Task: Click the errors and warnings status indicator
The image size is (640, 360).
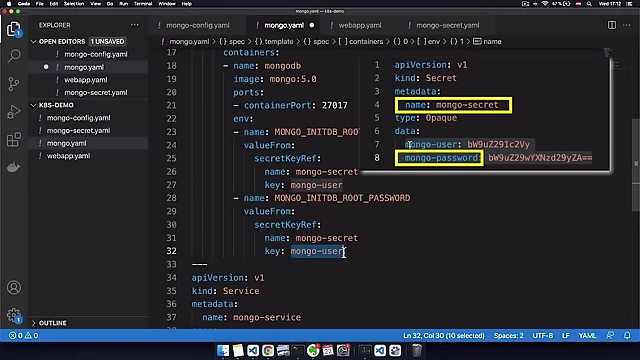Action: click(23, 336)
